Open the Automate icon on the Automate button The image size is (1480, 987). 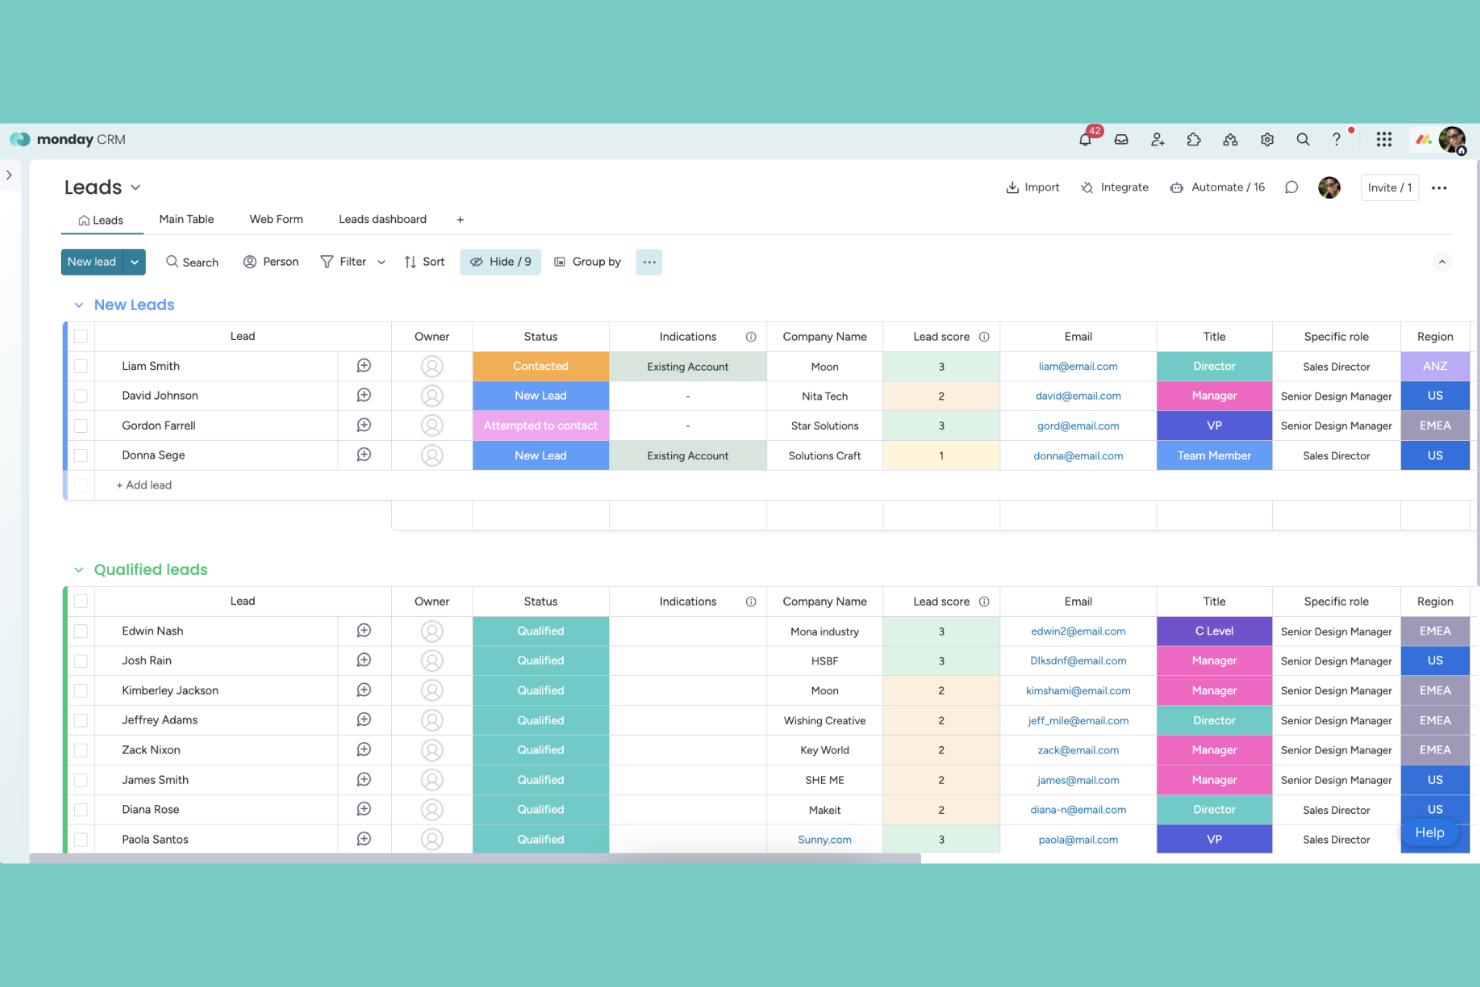1176,187
